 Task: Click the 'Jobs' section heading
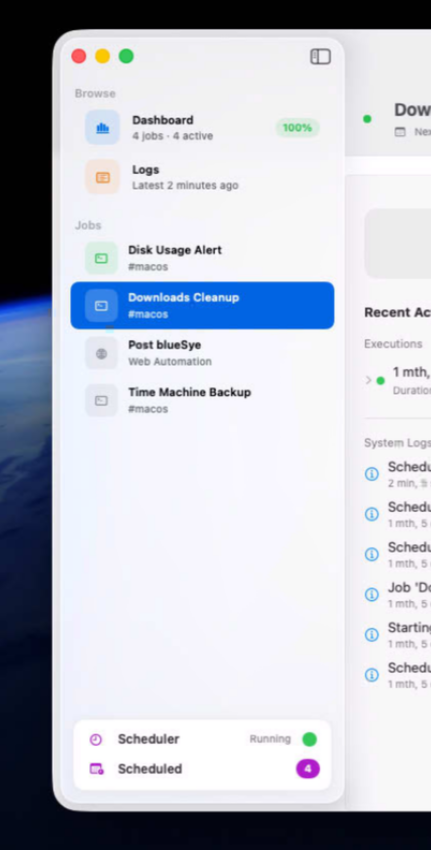click(88, 225)
